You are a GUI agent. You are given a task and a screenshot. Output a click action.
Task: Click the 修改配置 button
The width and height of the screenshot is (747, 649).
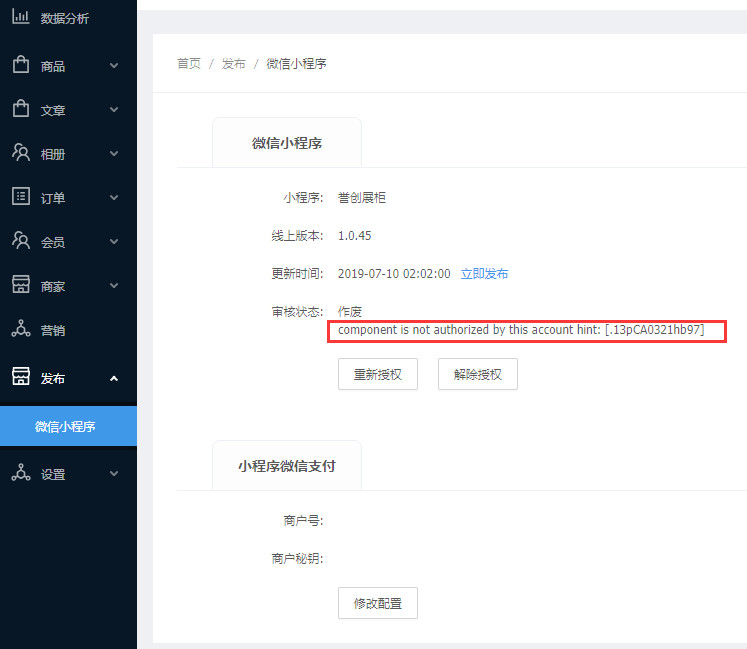378,603
